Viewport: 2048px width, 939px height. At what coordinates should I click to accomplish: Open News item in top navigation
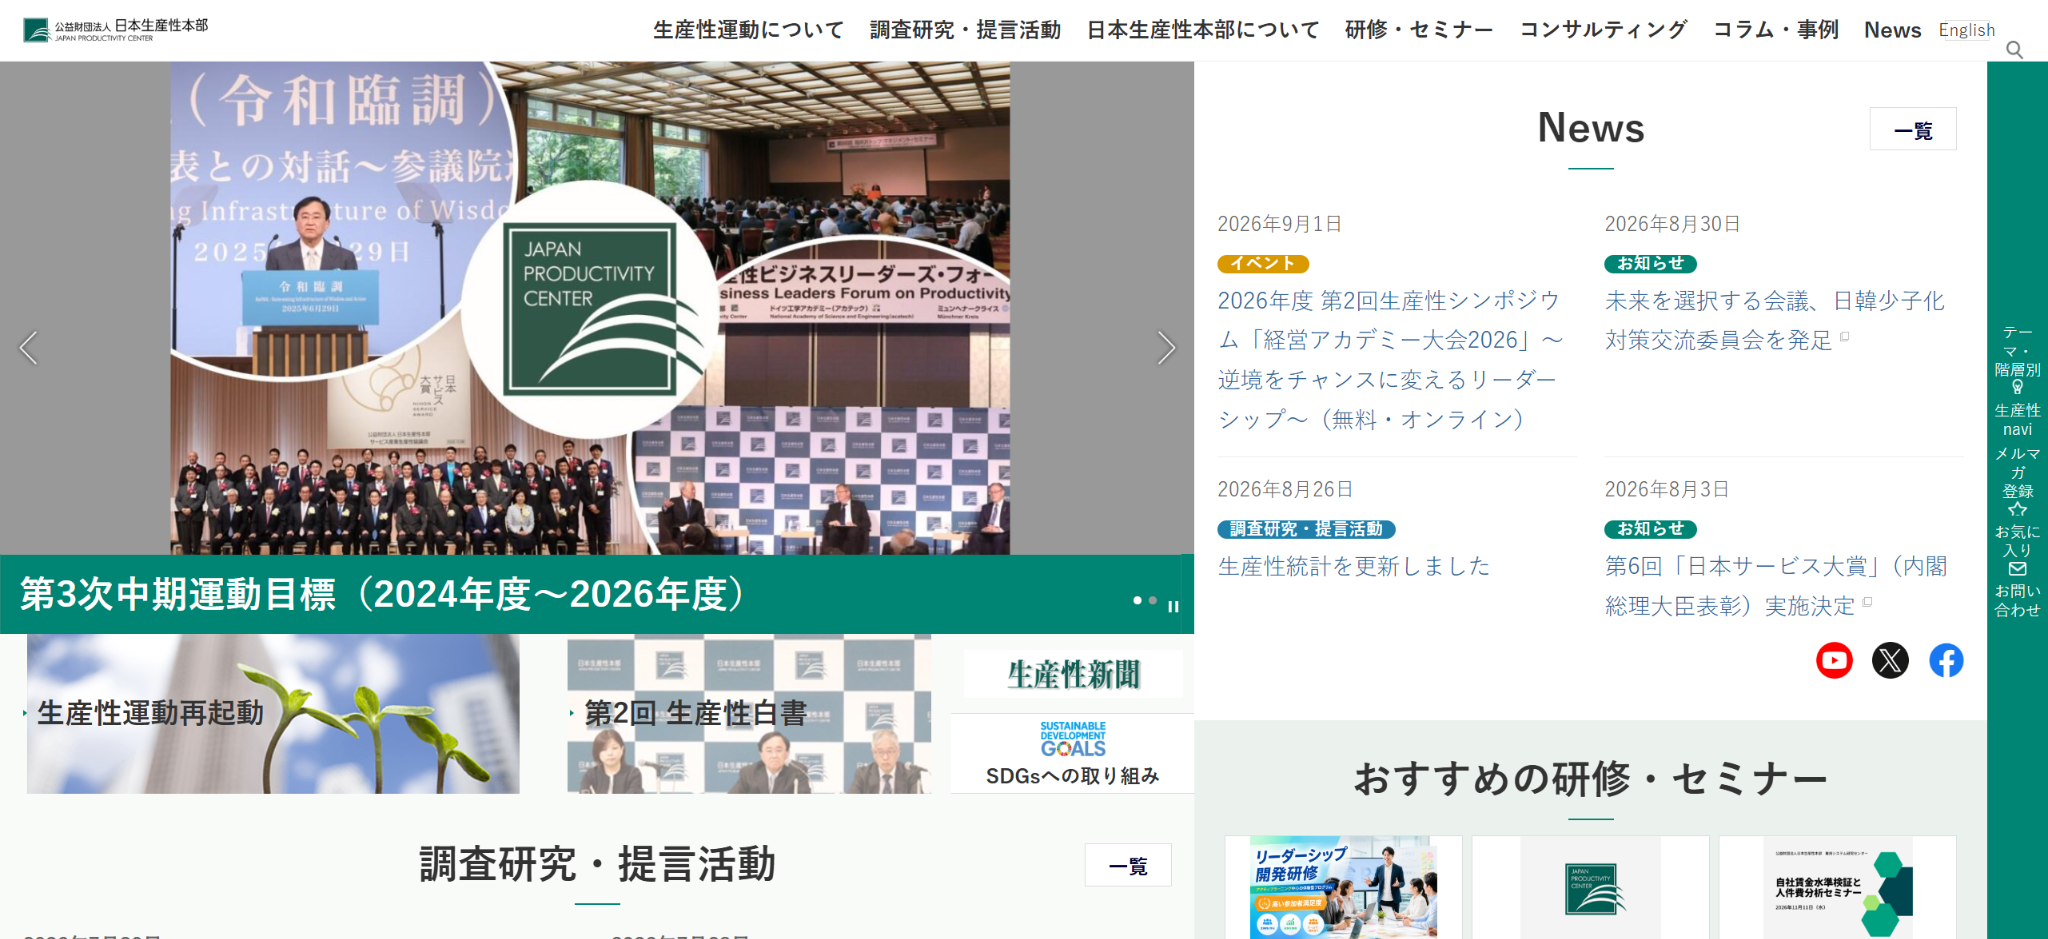[x=1892, y=30]
